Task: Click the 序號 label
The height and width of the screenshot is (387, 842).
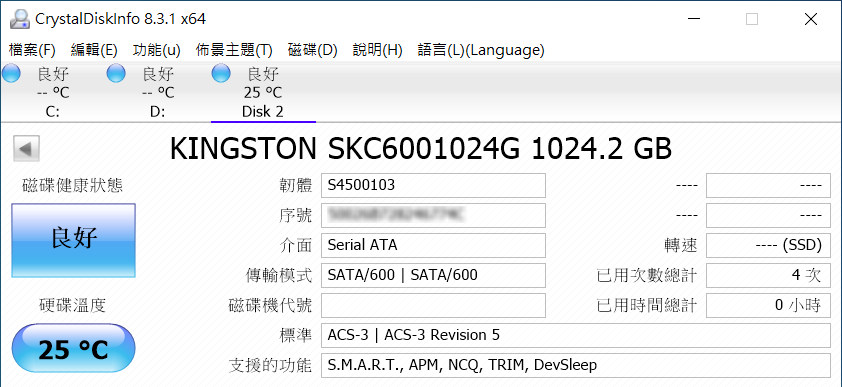Action: [296, 216]
